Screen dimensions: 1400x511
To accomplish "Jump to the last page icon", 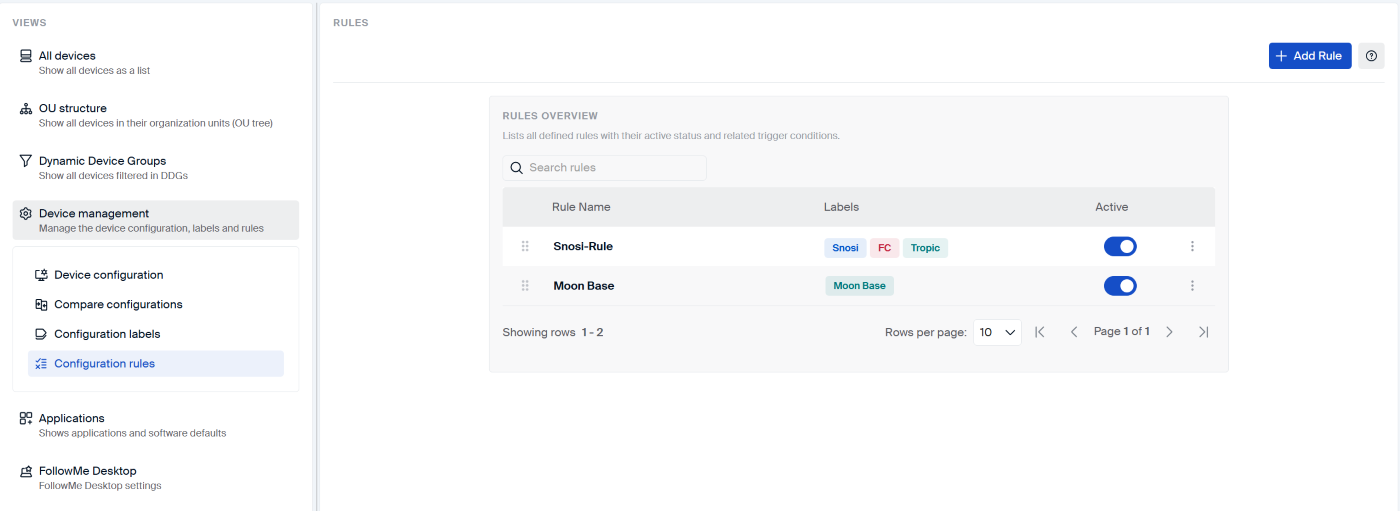I will [x=1203, y=332].
